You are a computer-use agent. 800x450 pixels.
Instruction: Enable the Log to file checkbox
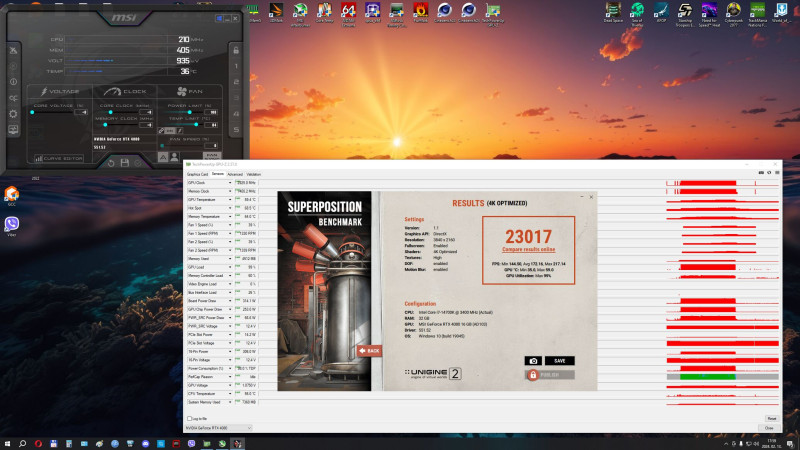pyautogui.click(x=189, y=419)
